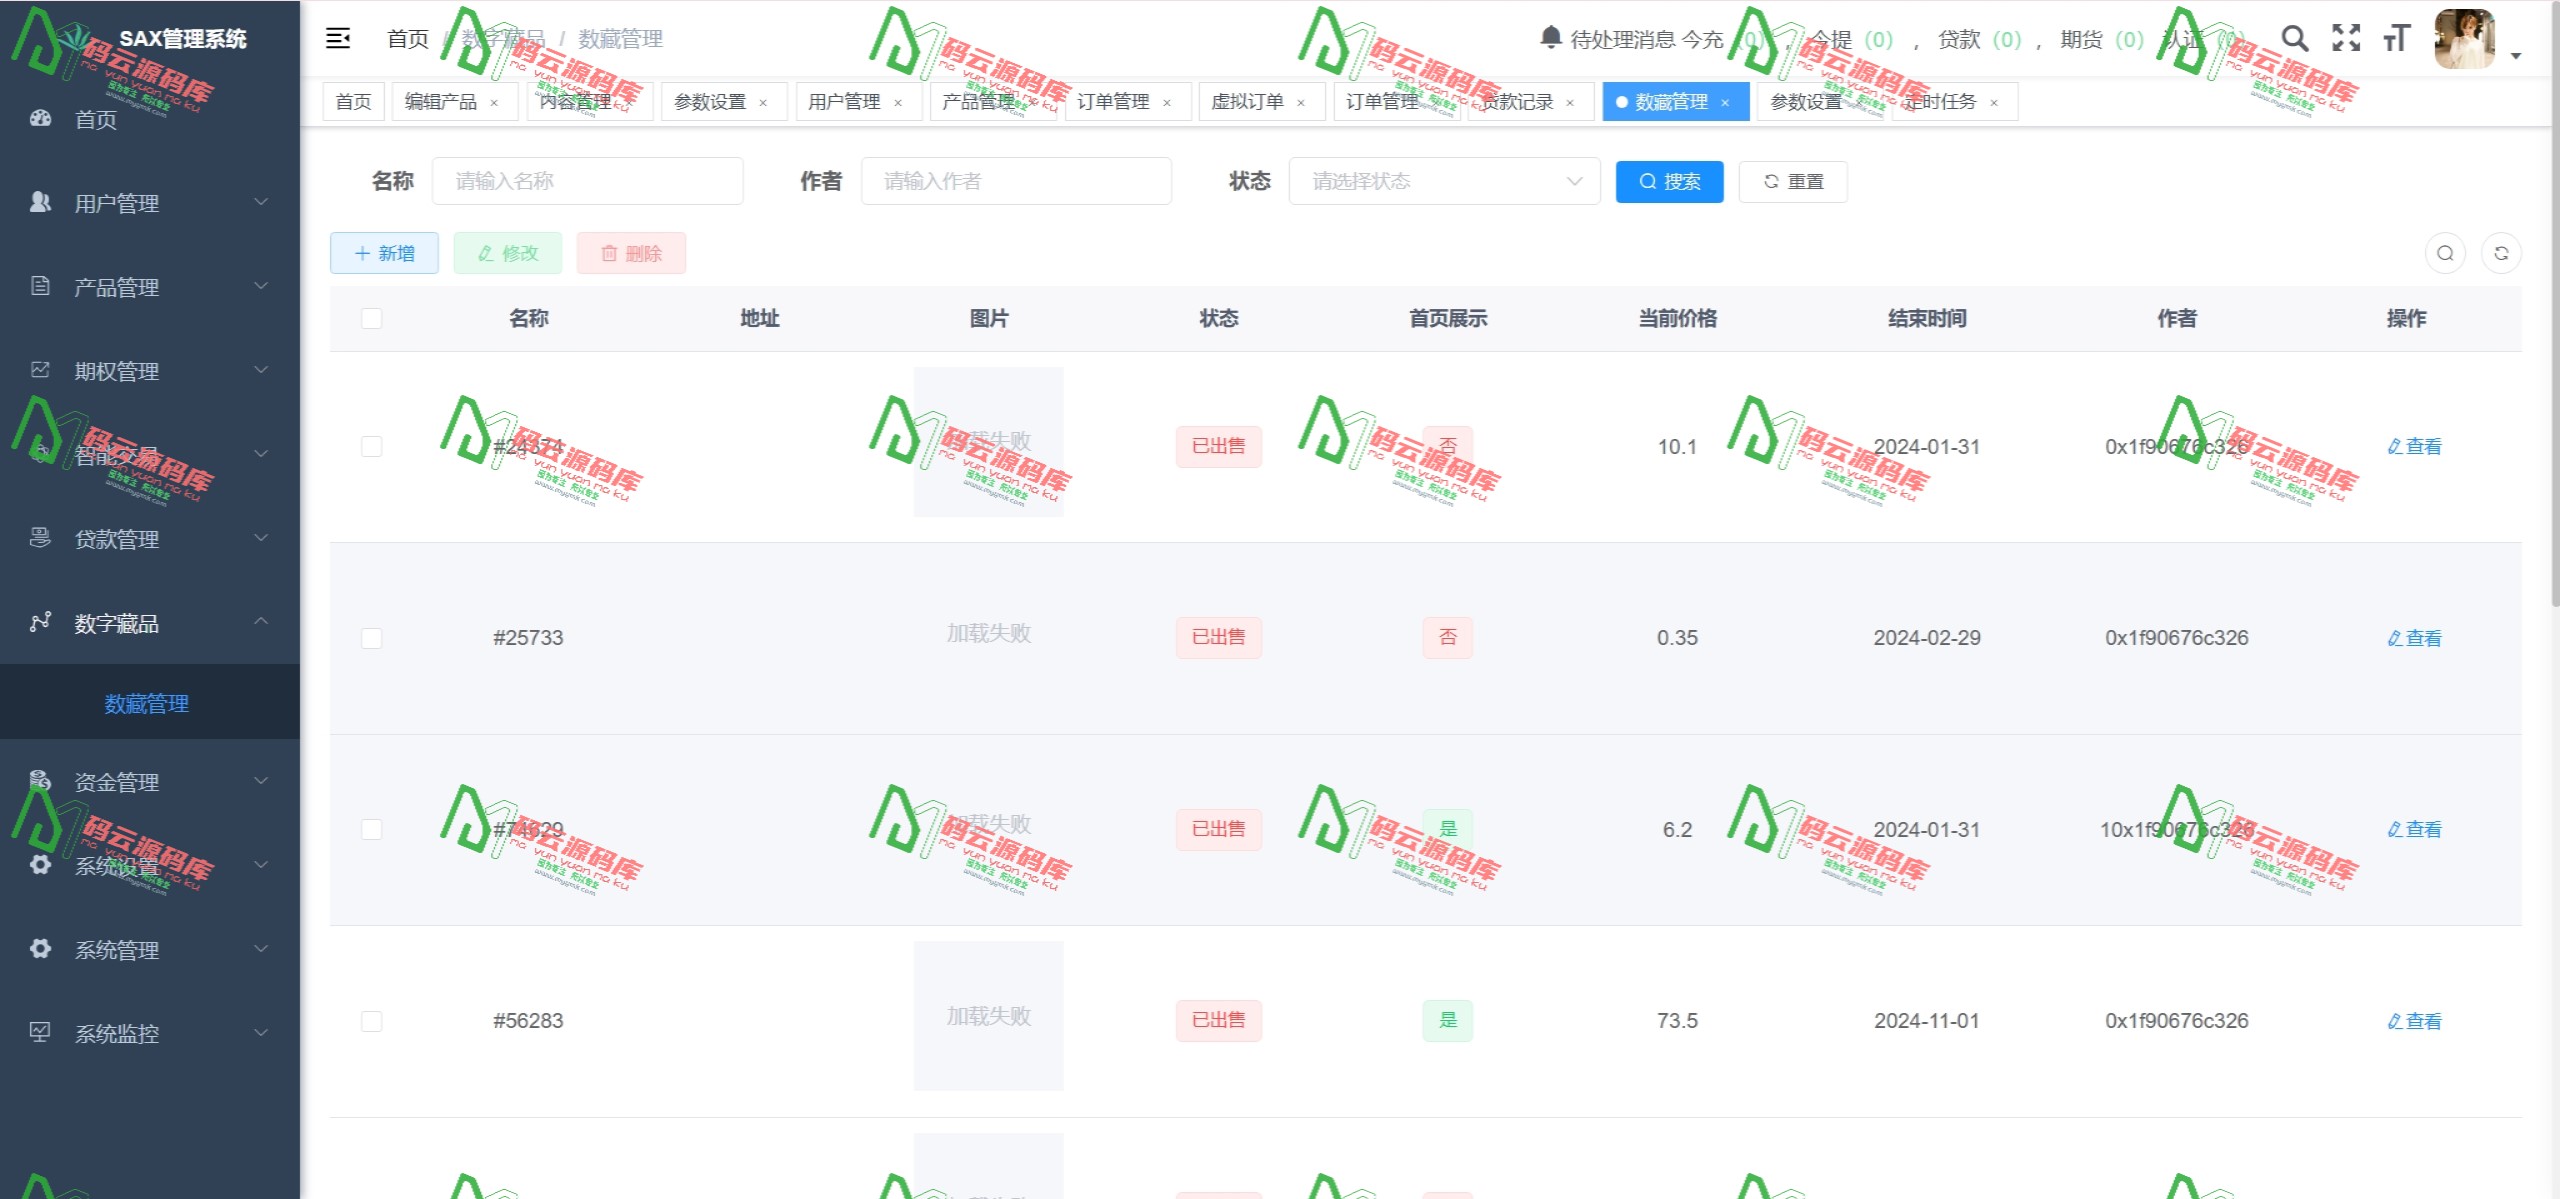The image size is (2560, 1199).
Task: Click the dashboard icon beside 首页
Action: click(x=40, y=118)
